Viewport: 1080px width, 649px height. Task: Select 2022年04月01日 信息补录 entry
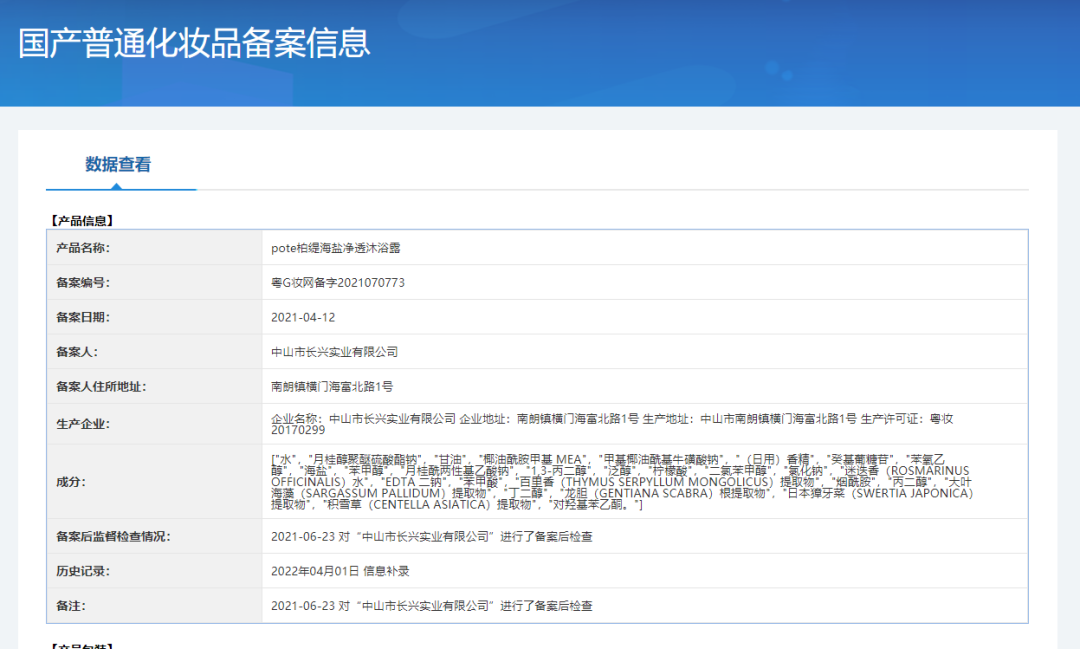pos(340,571)
